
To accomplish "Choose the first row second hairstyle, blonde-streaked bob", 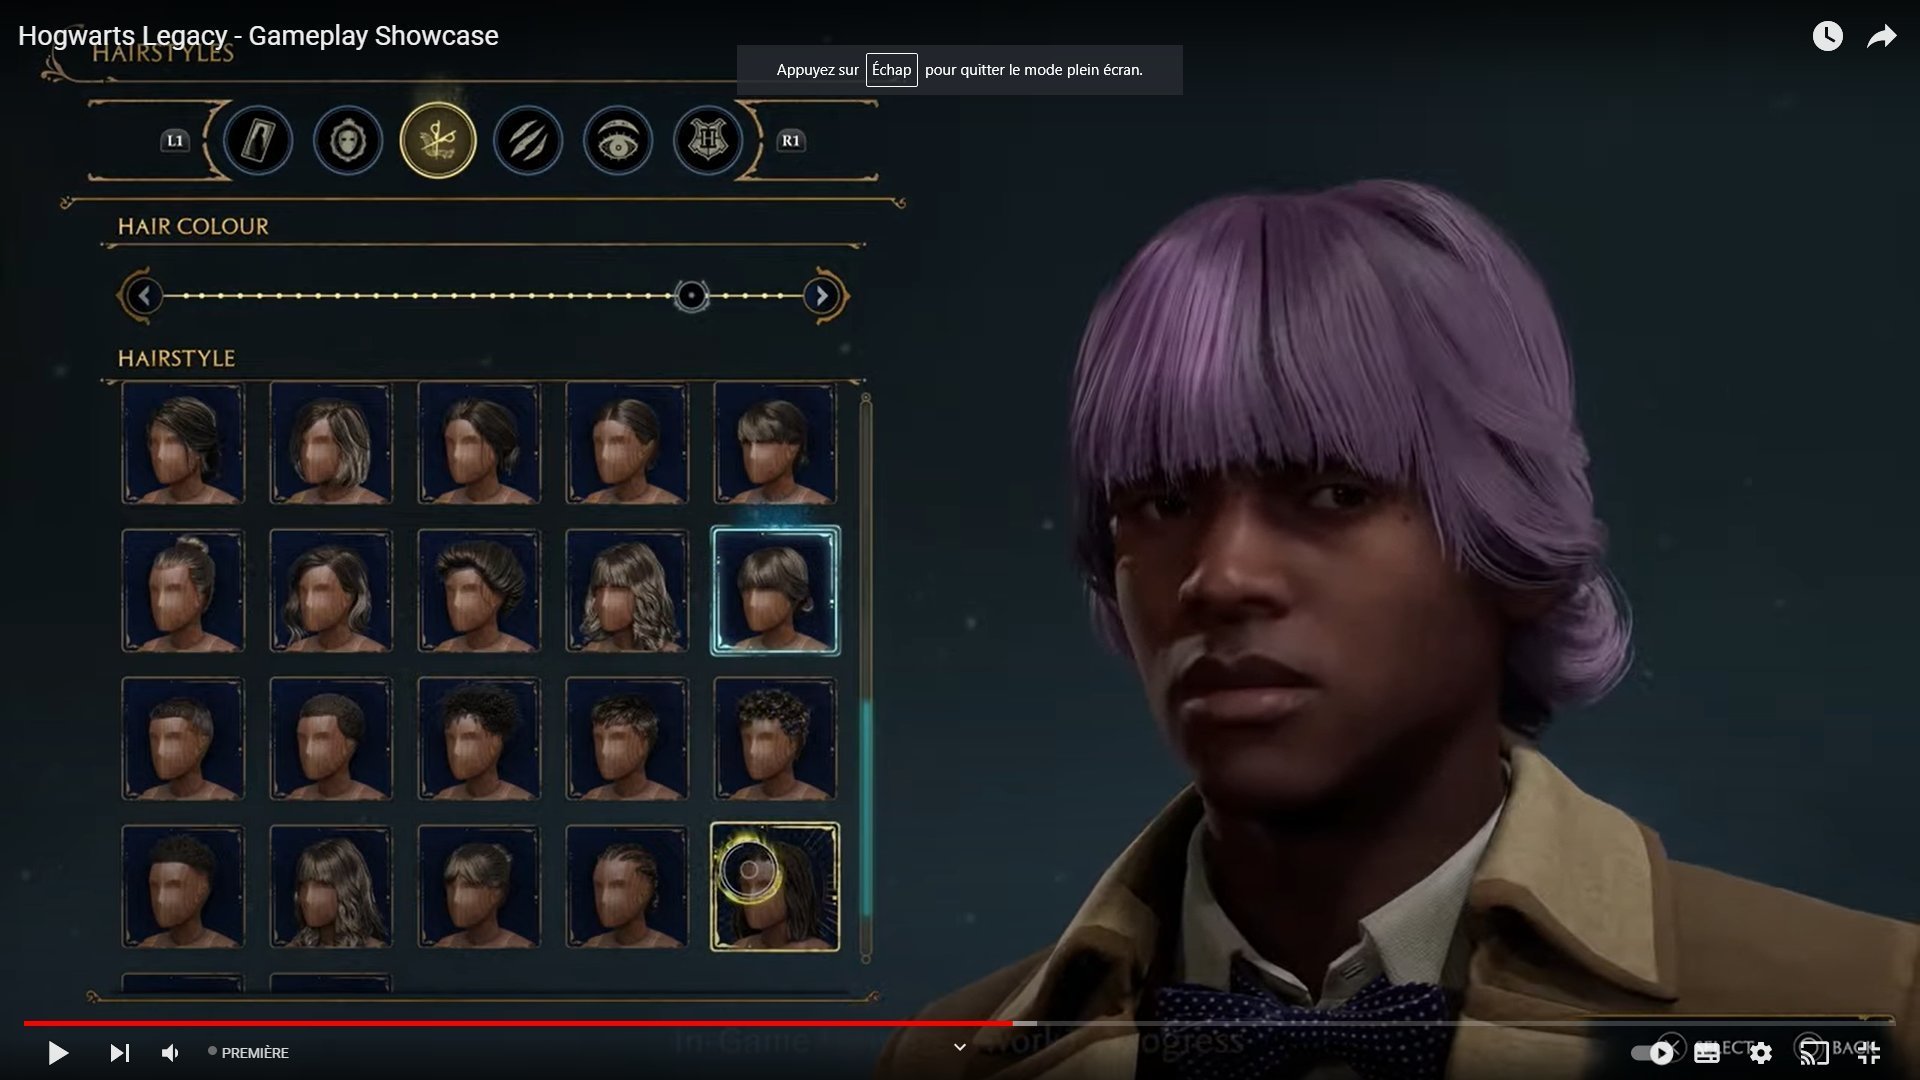I will [331, 443].
